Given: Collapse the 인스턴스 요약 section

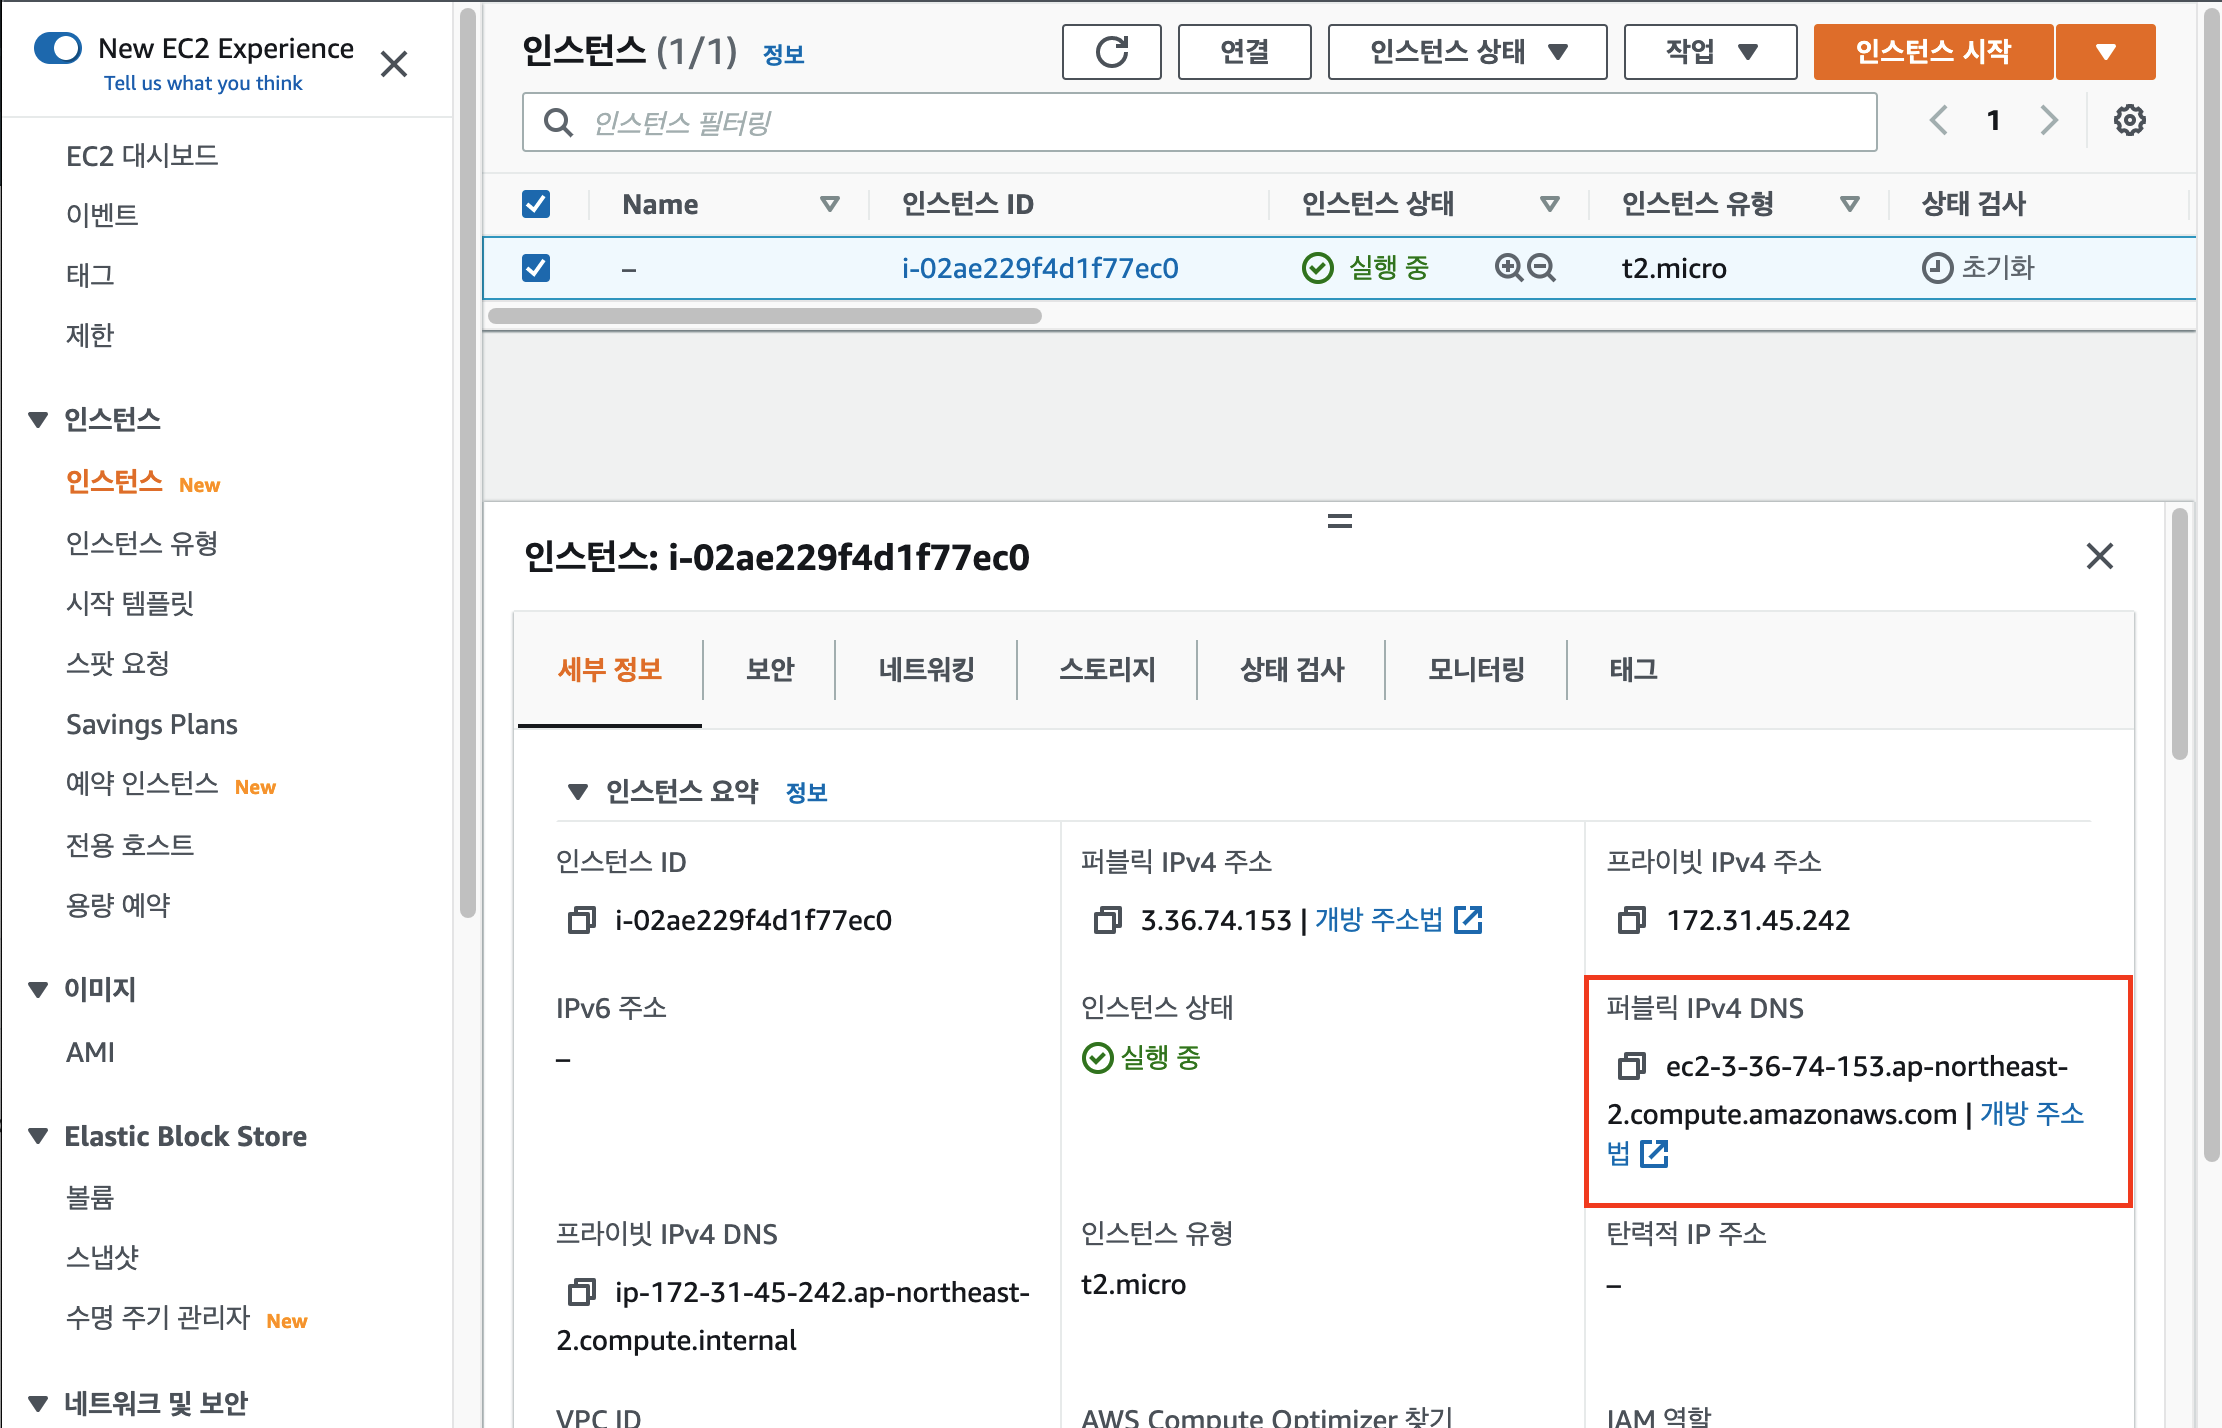Looking at the screenshot, I should tap(577, 792).
